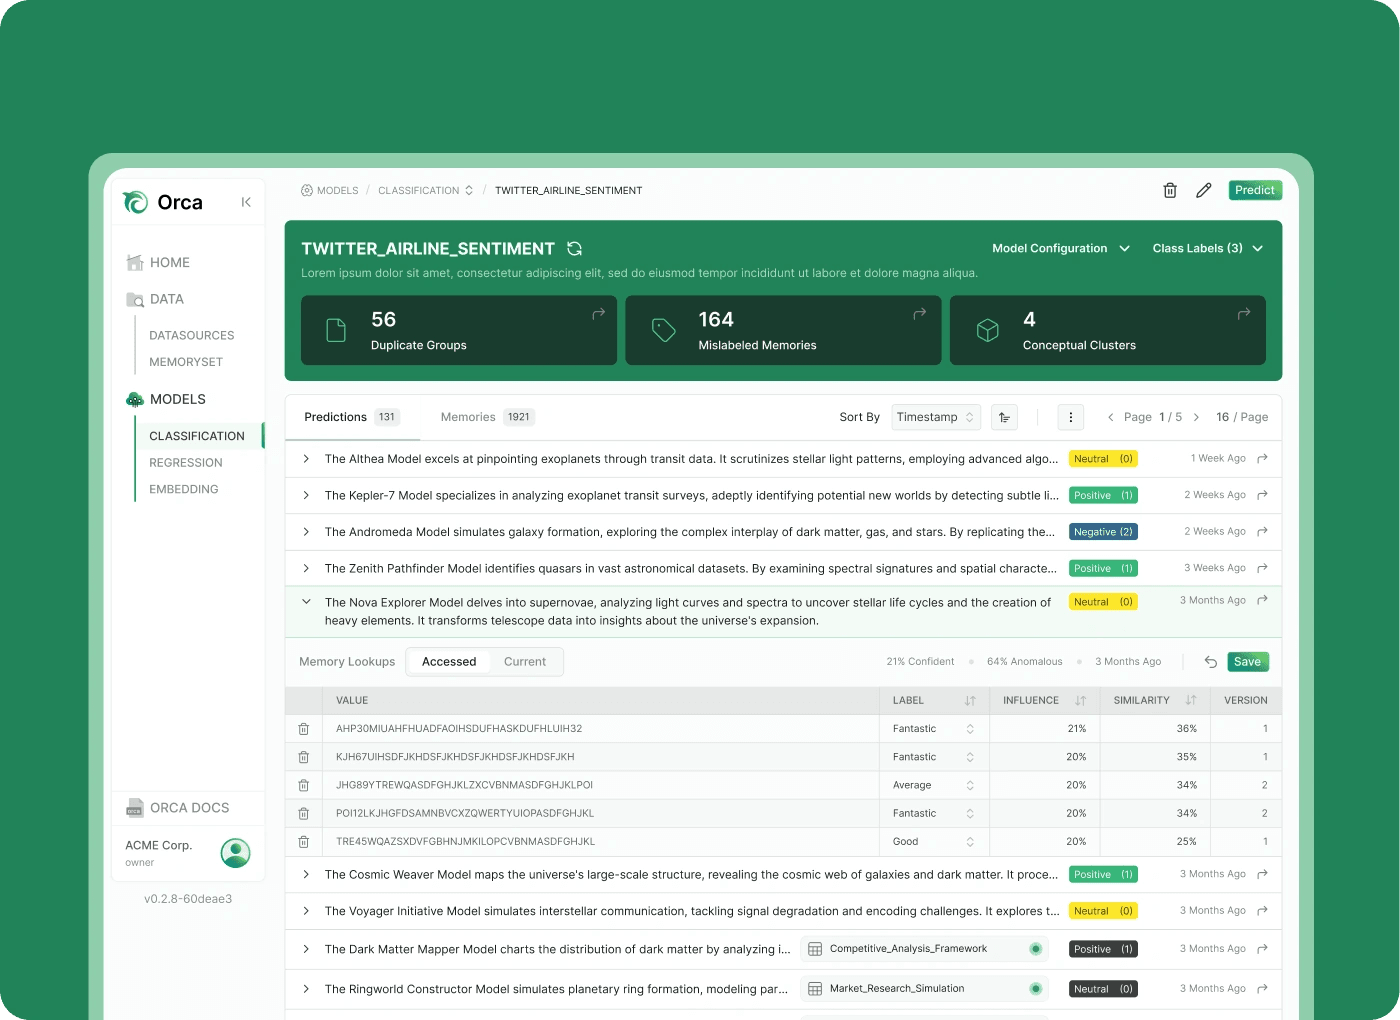Screen dimensions: 1400x1020
Task: Delete the model using the header trash icon
Action: pos(1170,190)
